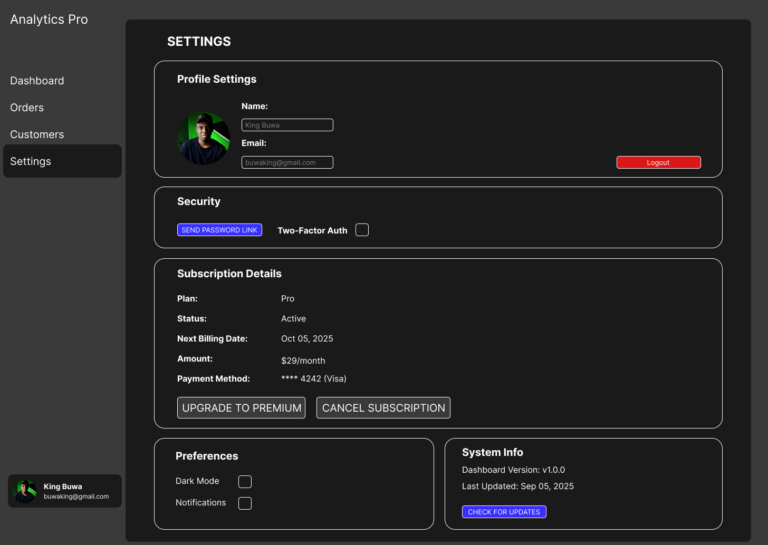The width and height of the screenshot is (768, 545).
Task: Enable the Two-Factor Auth checkbox
Action: pyautogui.click(x=362, y=230)
